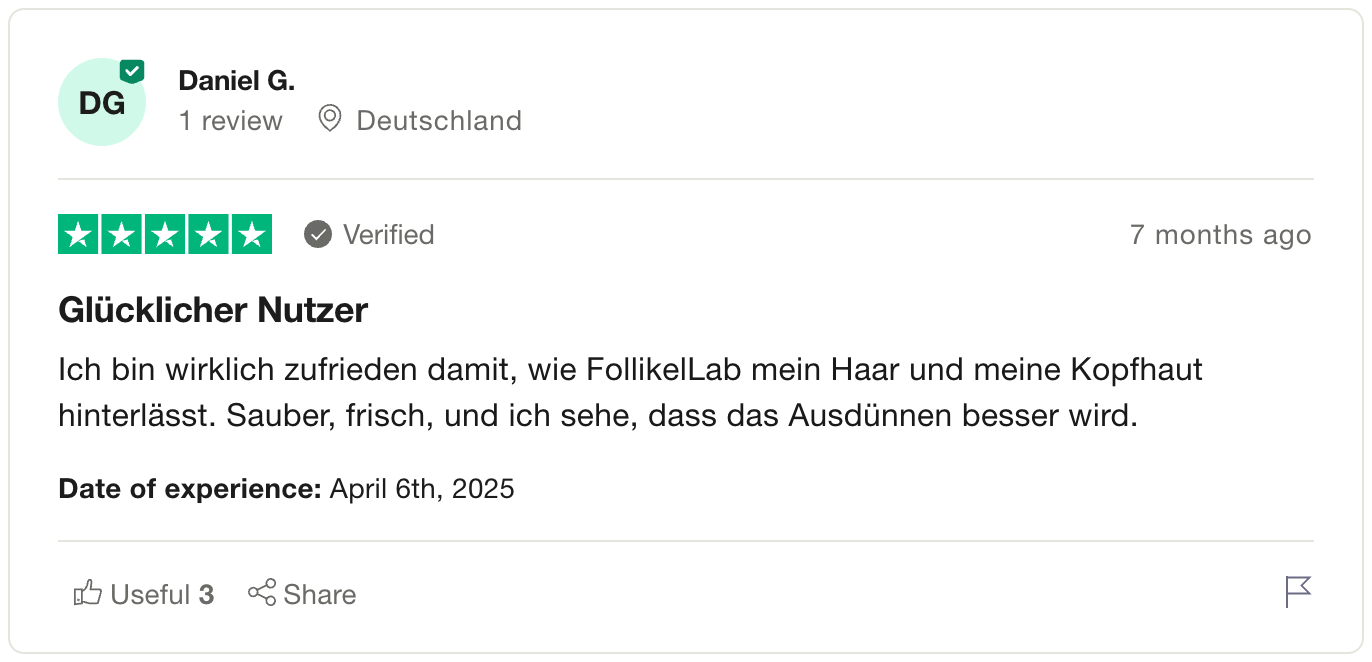Click the location pin icon
1372x662 pixels.
pyautogui.click(x=329, y=119)
